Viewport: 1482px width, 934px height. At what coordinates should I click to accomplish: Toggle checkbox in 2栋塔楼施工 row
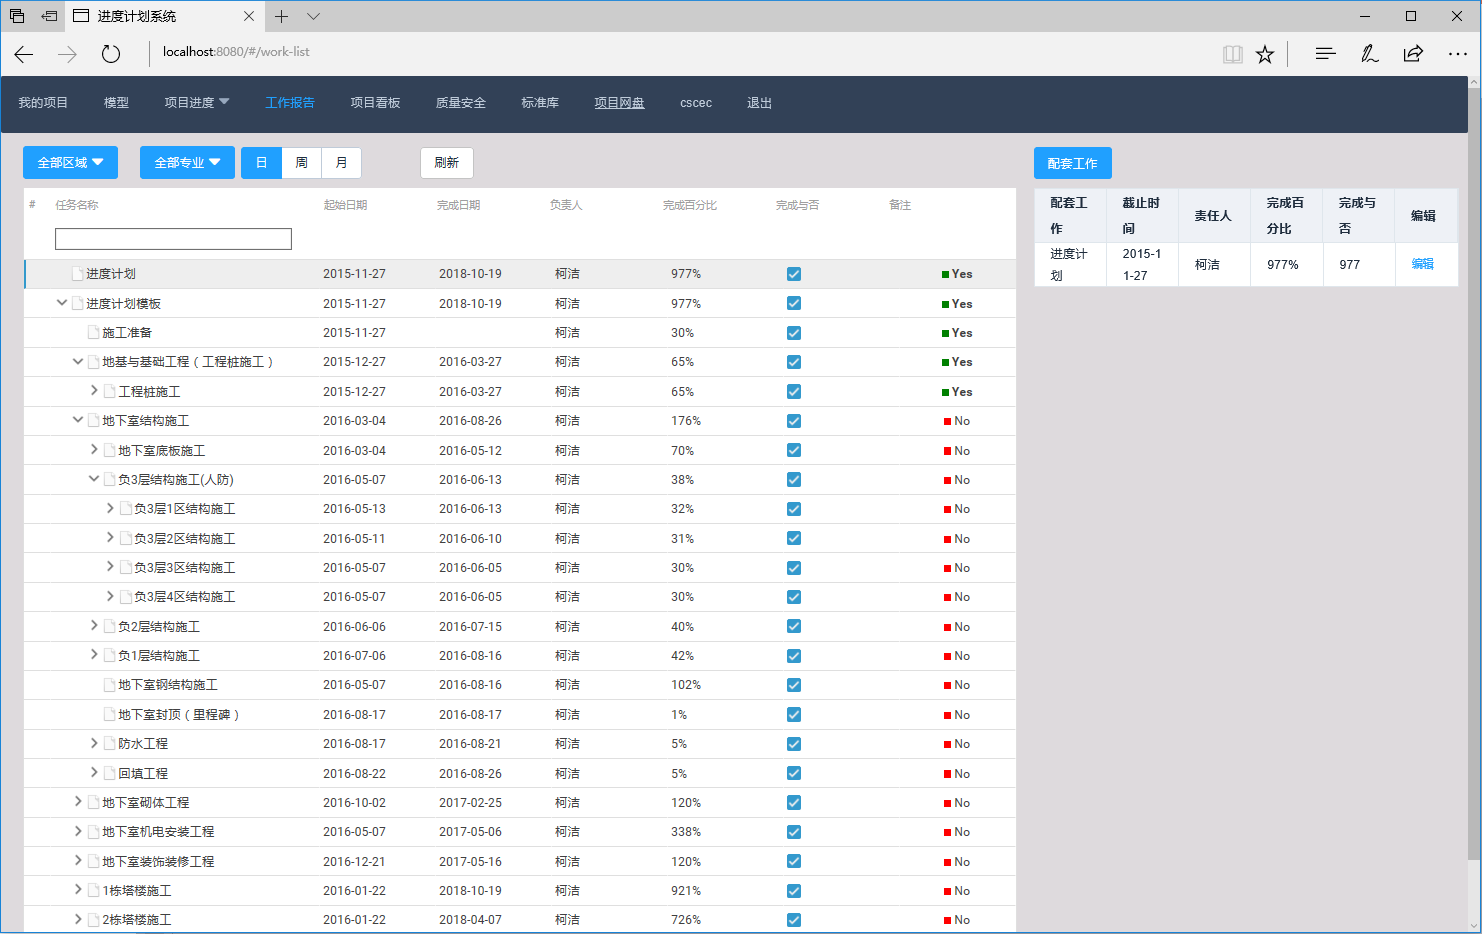tap(794, 920)
